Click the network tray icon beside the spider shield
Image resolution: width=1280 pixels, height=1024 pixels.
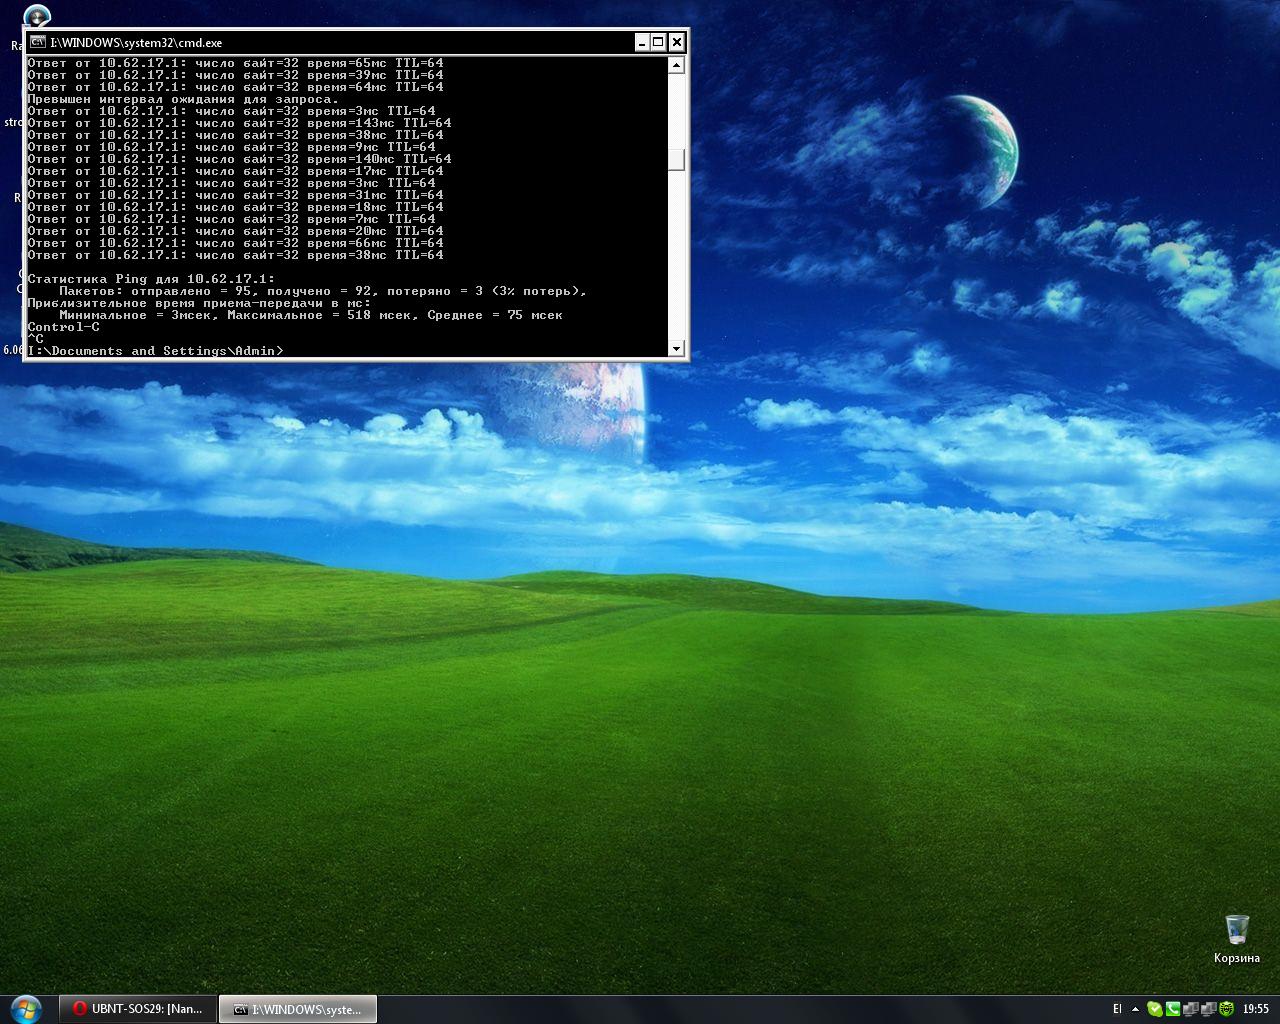(1208, 1009)
